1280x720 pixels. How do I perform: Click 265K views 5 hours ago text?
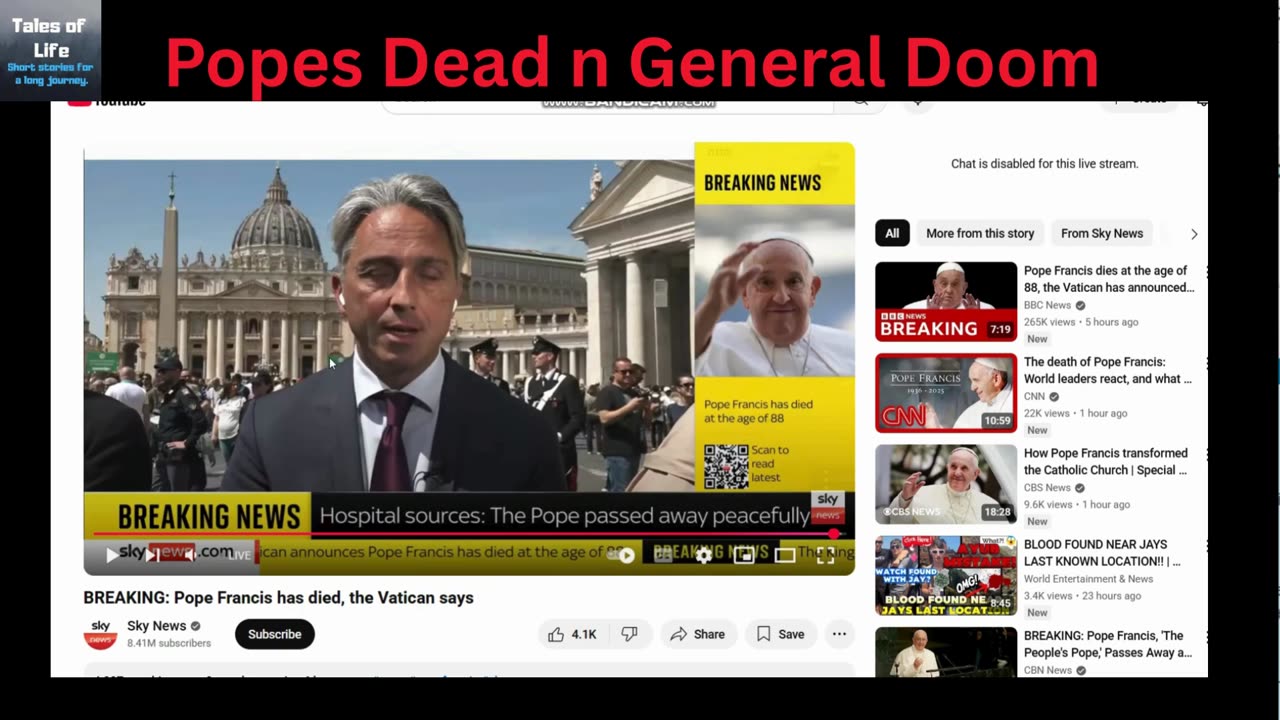(1081, 322)
